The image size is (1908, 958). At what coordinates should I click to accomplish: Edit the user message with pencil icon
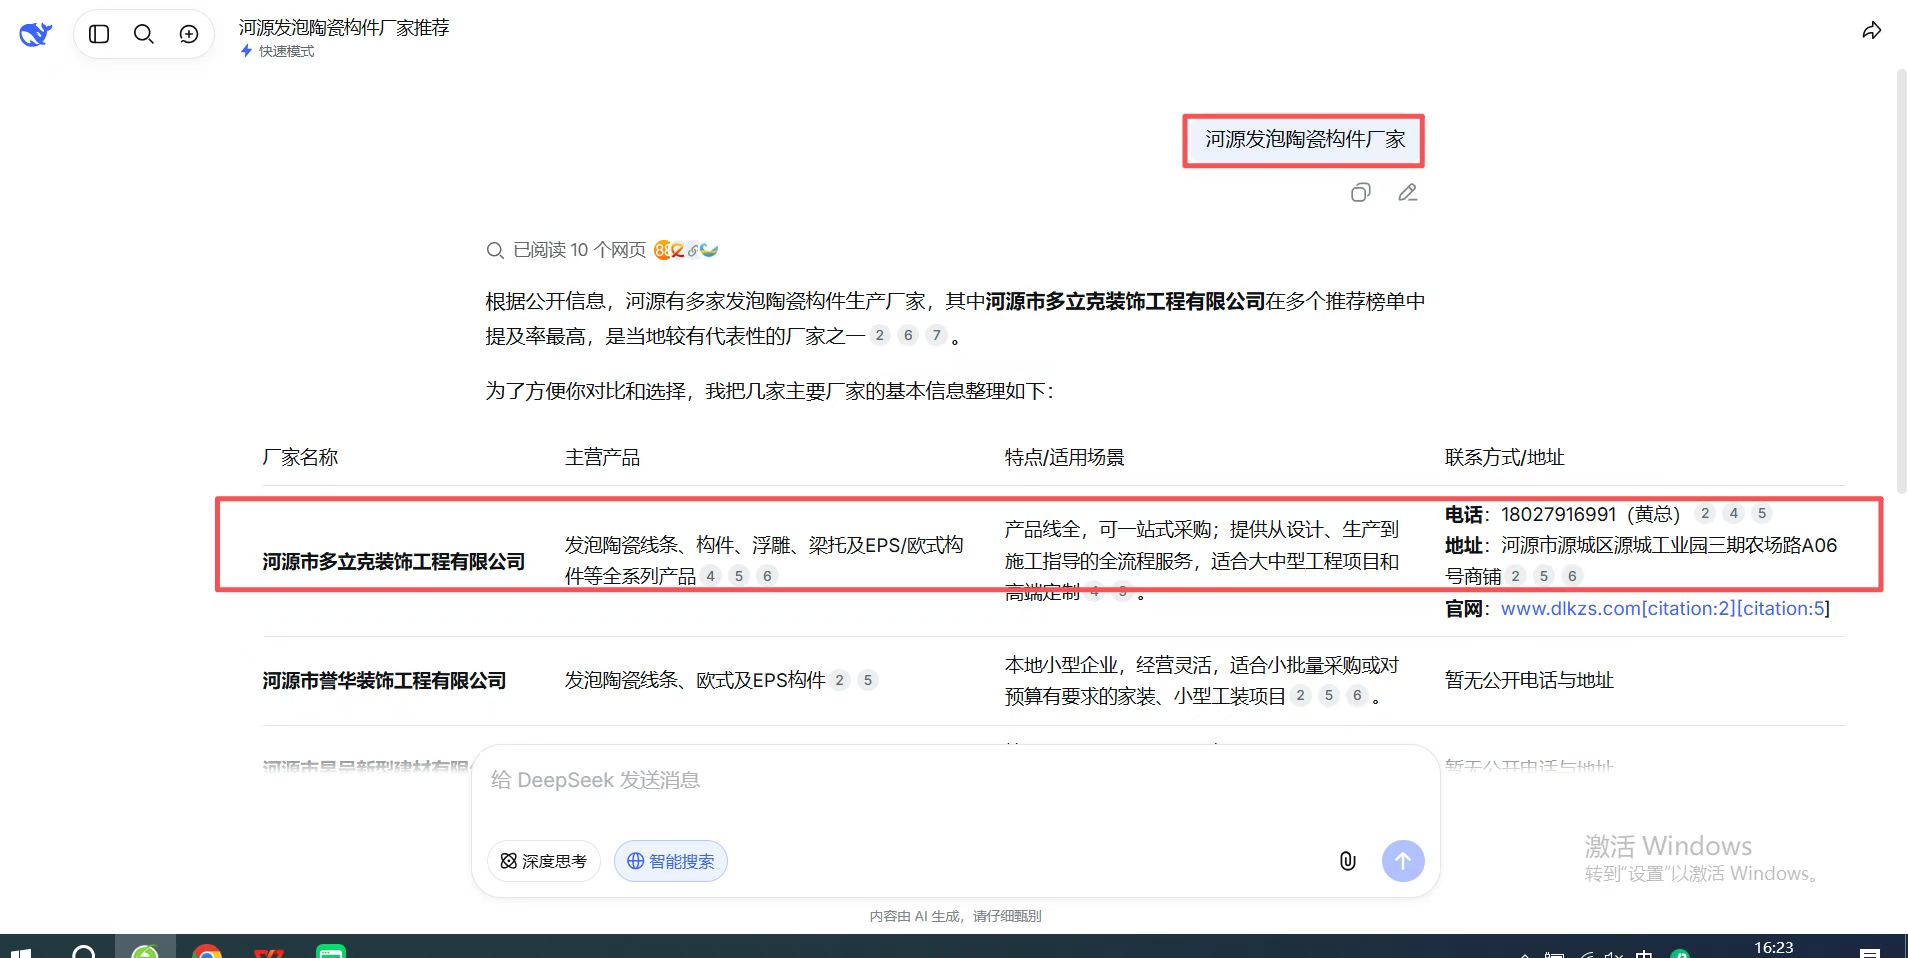(x=1408, y=192)
